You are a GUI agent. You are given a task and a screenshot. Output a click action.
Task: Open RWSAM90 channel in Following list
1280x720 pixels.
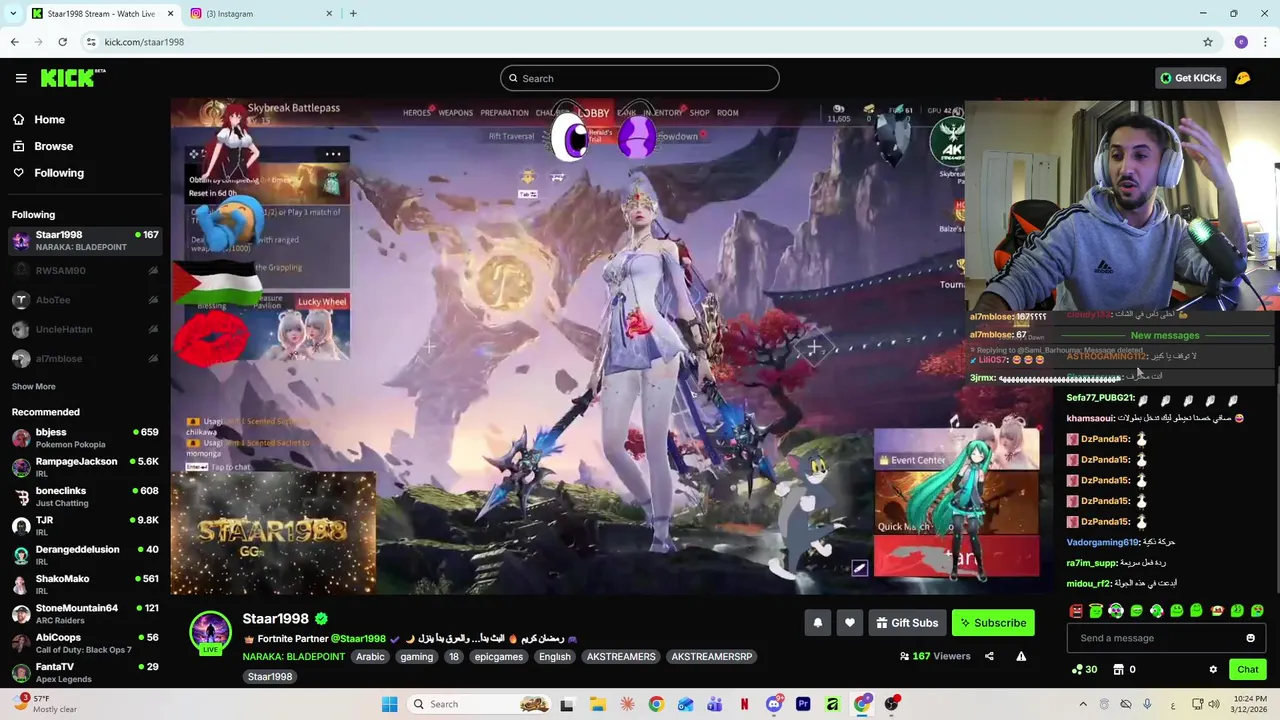point(85,270)
